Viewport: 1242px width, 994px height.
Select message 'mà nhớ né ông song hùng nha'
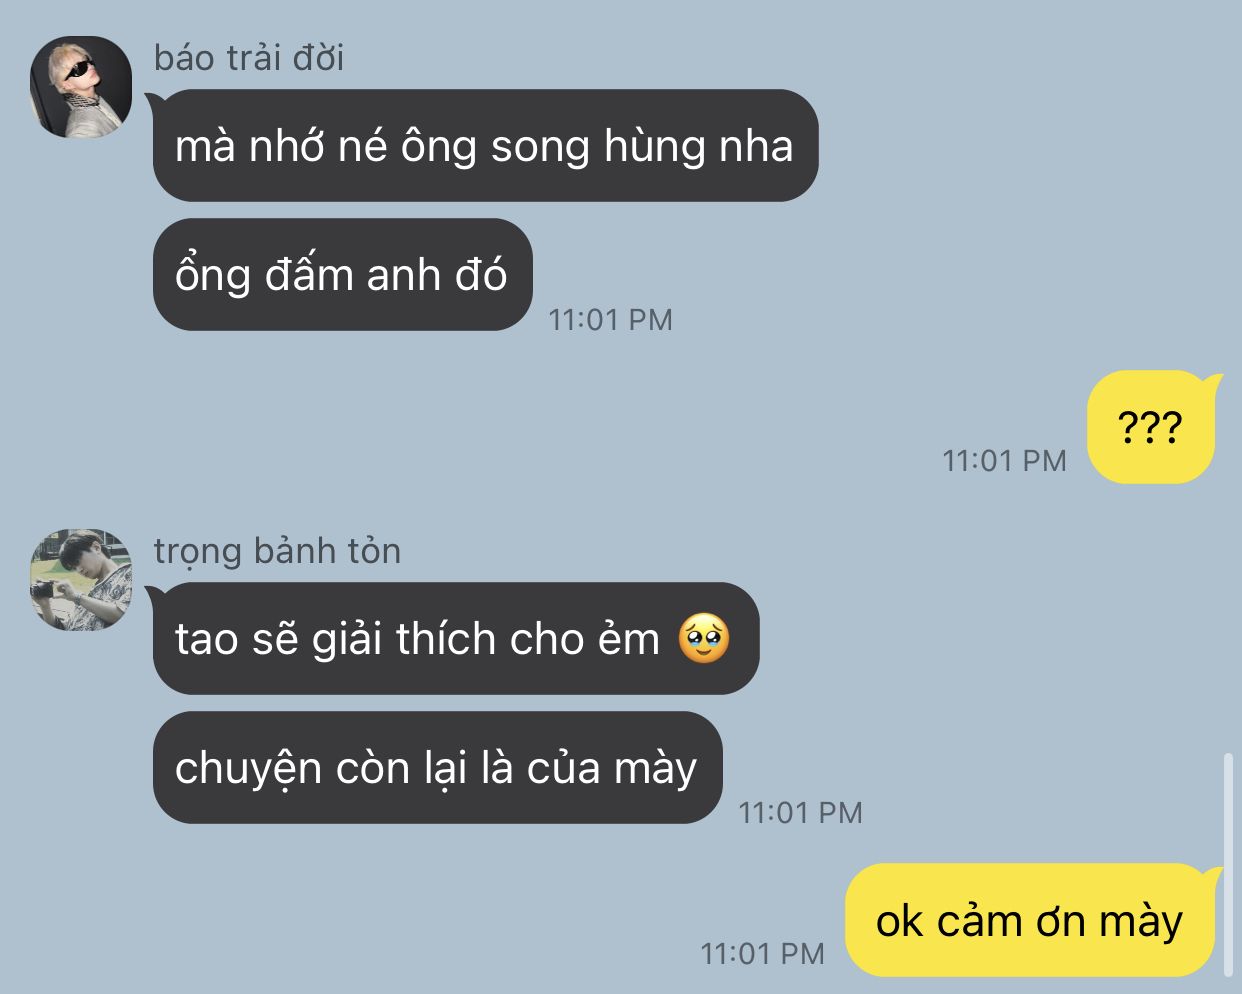pyautogui.click(x=485, y=146)
